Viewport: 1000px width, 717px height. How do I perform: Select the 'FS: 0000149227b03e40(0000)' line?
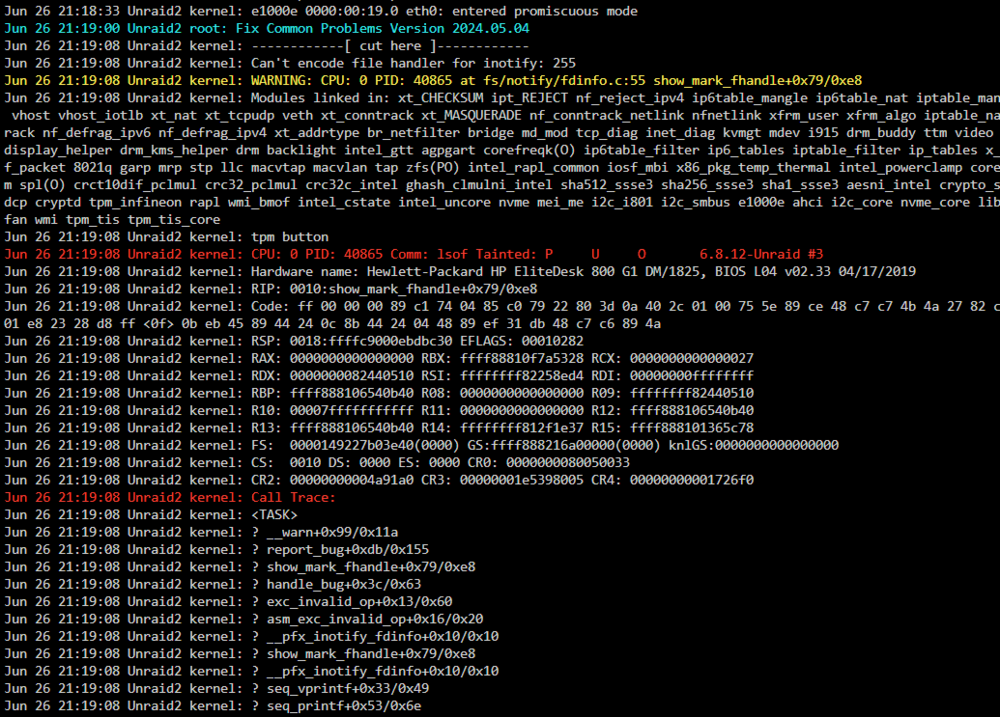tap(421, 445)
